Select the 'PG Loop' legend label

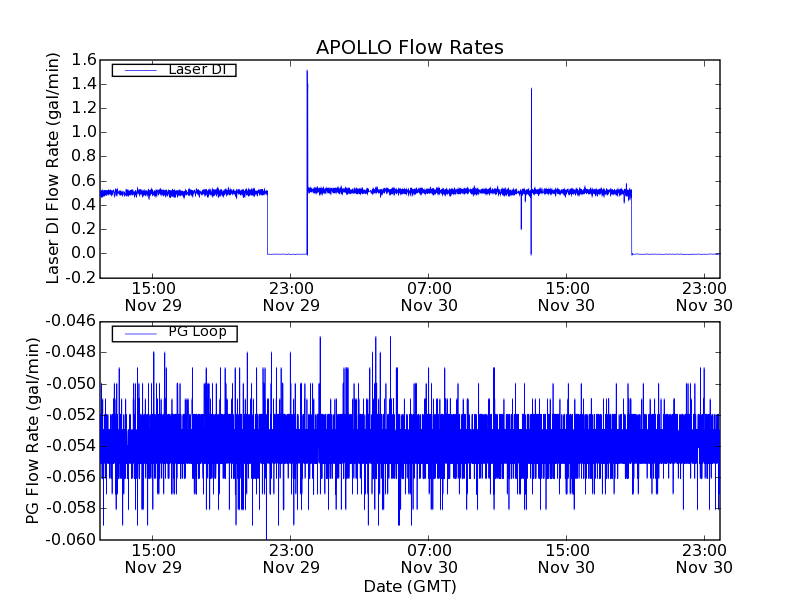pos(197,332)
